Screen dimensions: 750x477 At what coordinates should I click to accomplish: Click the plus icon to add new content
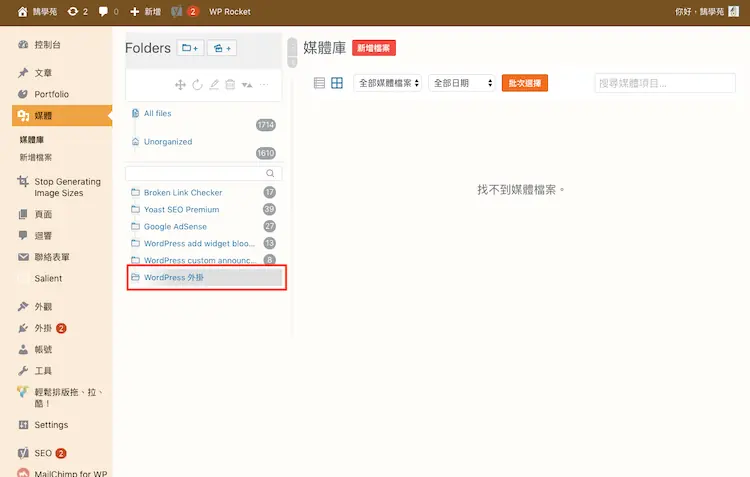click(135, 11)
